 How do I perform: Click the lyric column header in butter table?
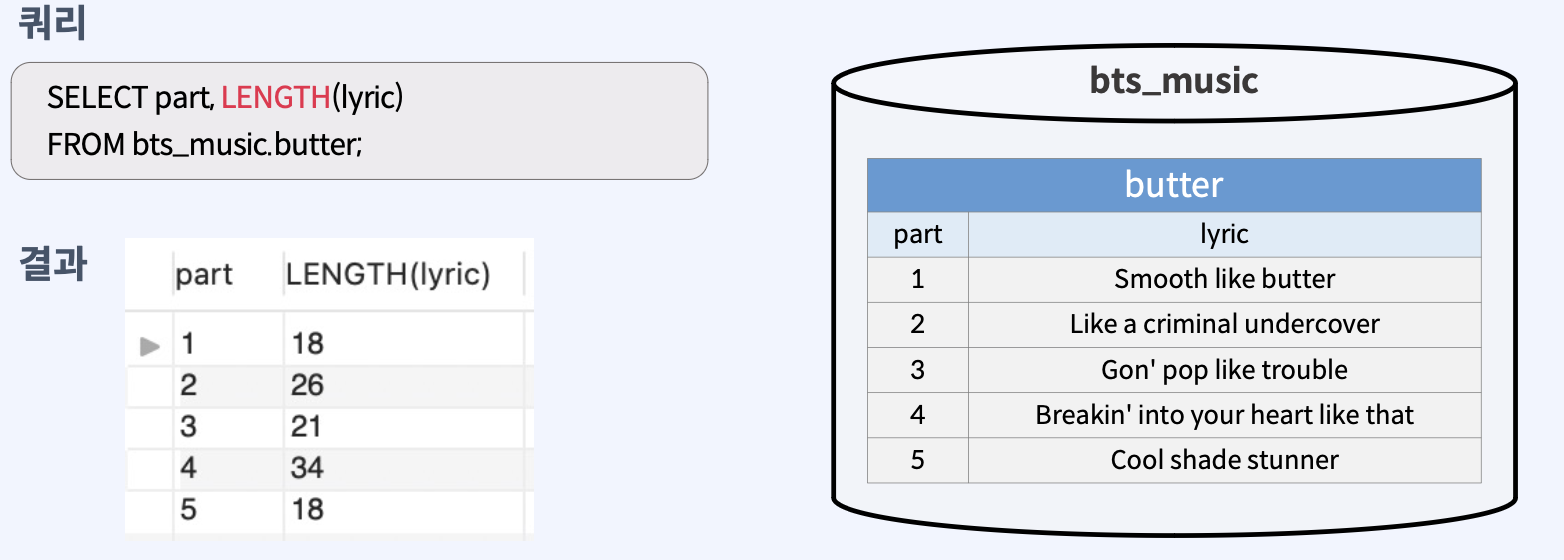(x=1224, y=234)
